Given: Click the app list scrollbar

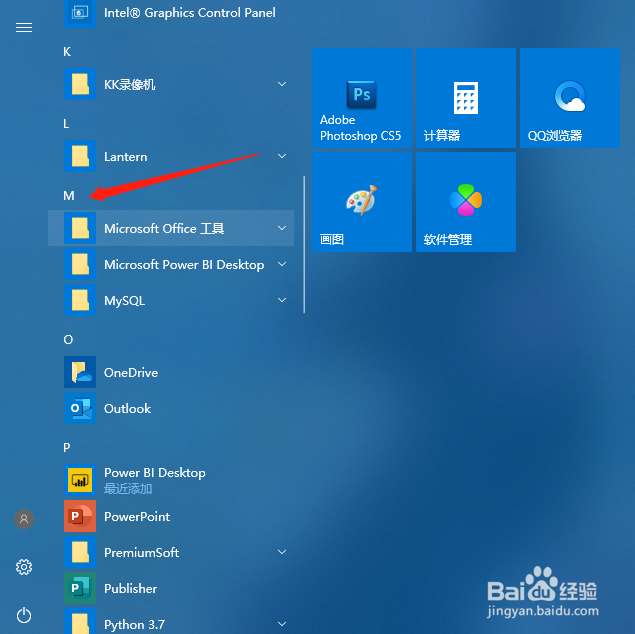Looking at the screenshot, I should (304, 244).
